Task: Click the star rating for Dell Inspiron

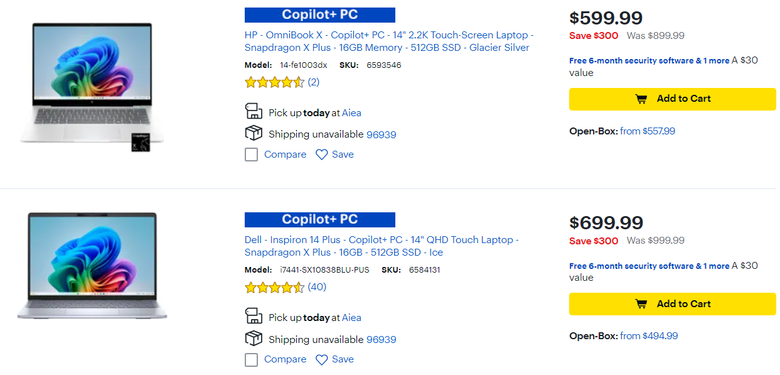Action: tap(274, 287)
